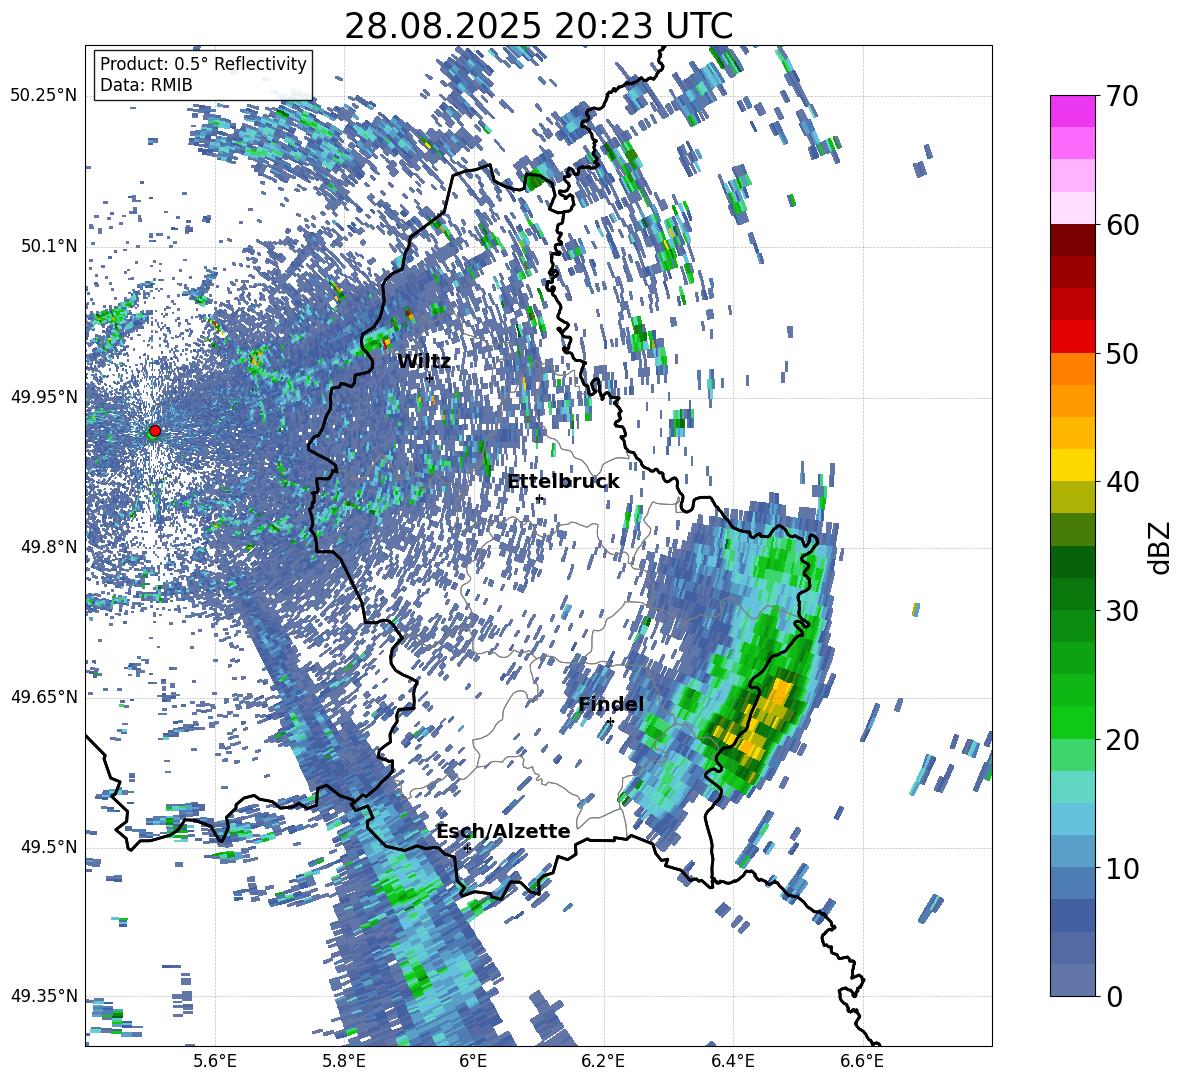This screenshot has height=1081, width=1184.
Task: Click the 6.2°E longitude label
Action: [x=603, y=1061]
